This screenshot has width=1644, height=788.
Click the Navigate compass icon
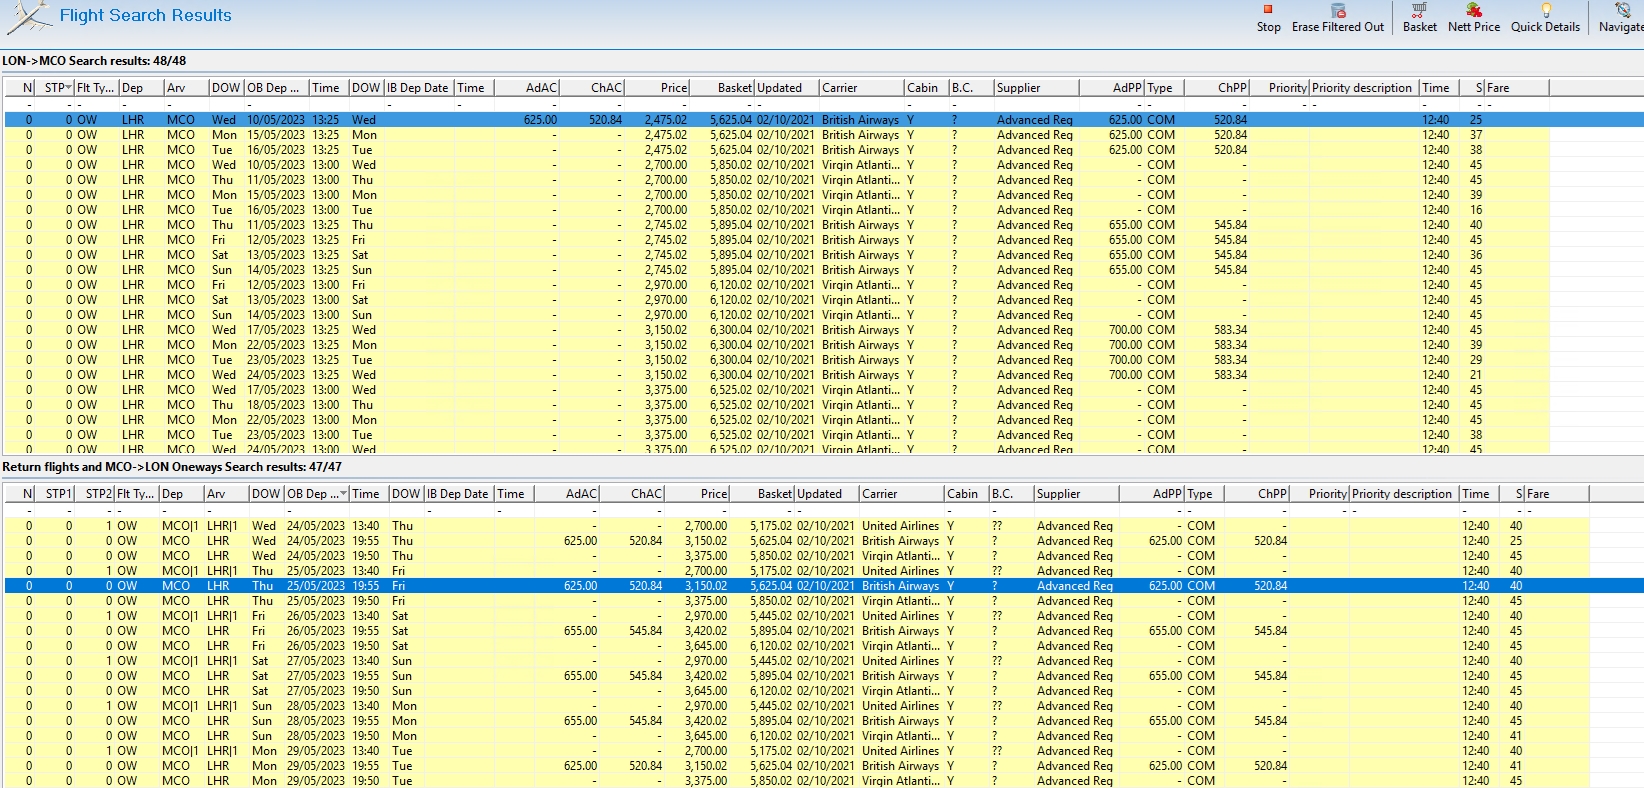point(1623,10)
